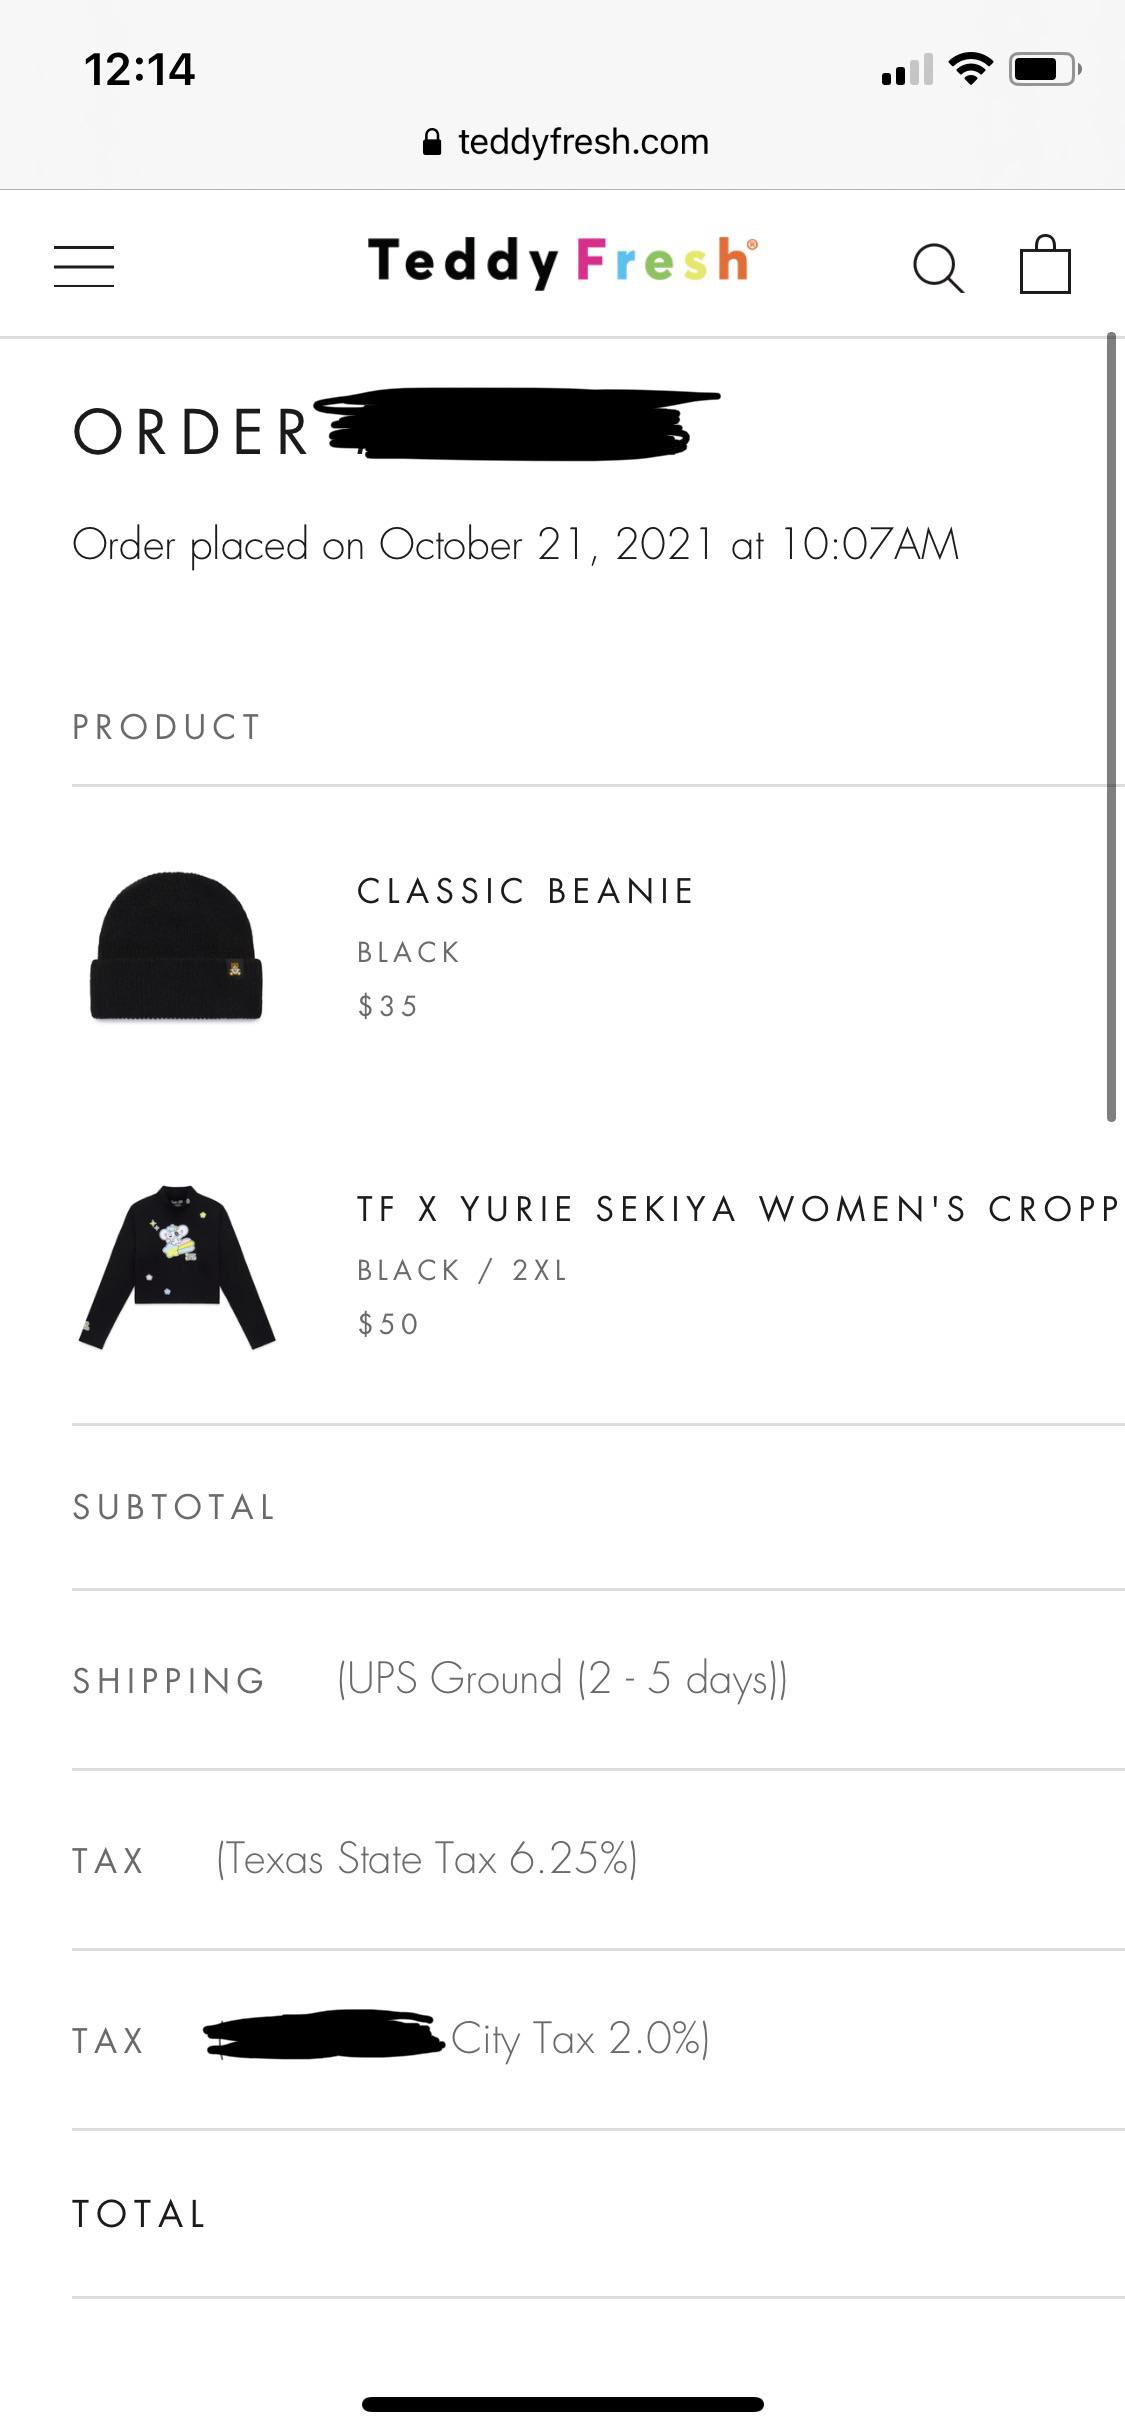This screenshot has width=1125, height=2436.
Task: Open the shopping bag cart
Action: (x=1045, y=265)
